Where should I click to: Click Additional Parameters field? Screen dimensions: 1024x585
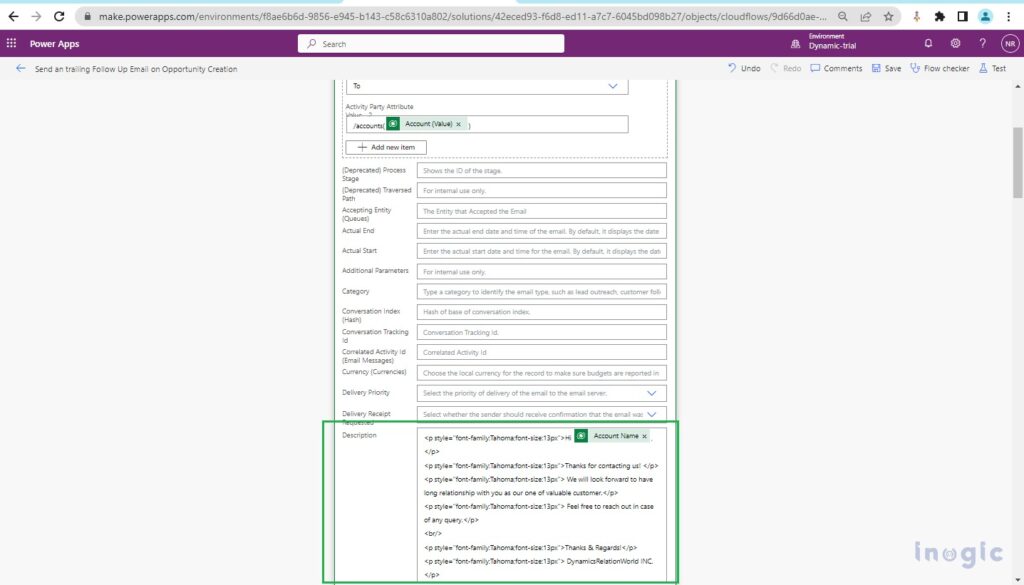(541, 272)
